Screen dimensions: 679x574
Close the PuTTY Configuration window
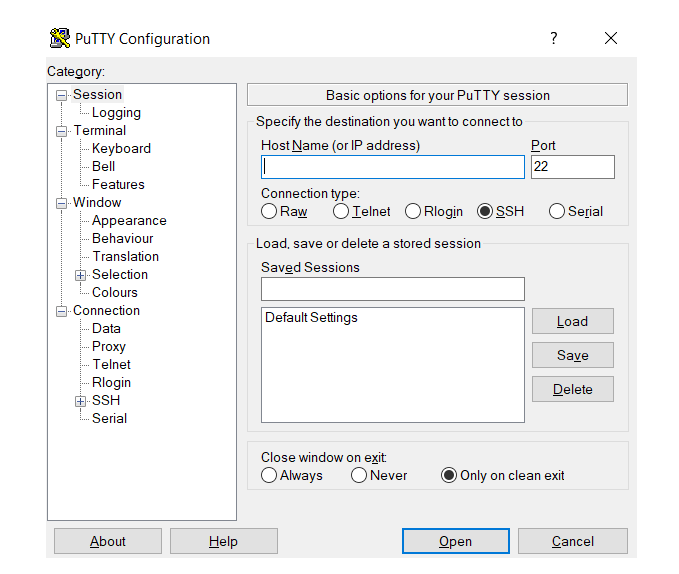(611, 38)
